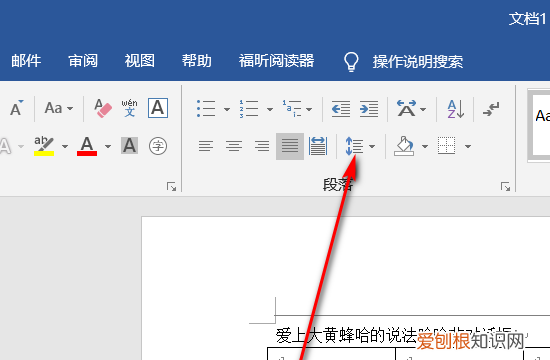
Task: Expand the highlight color dropdown arrow
Action: pos(65,146)
